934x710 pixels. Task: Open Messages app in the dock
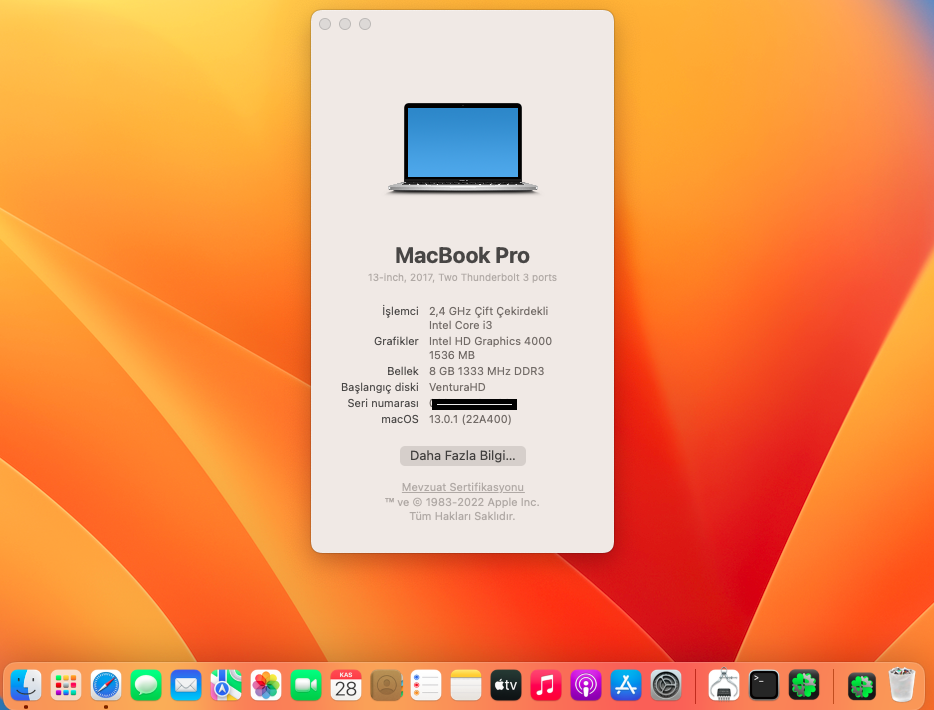click(x=146, y=685)
